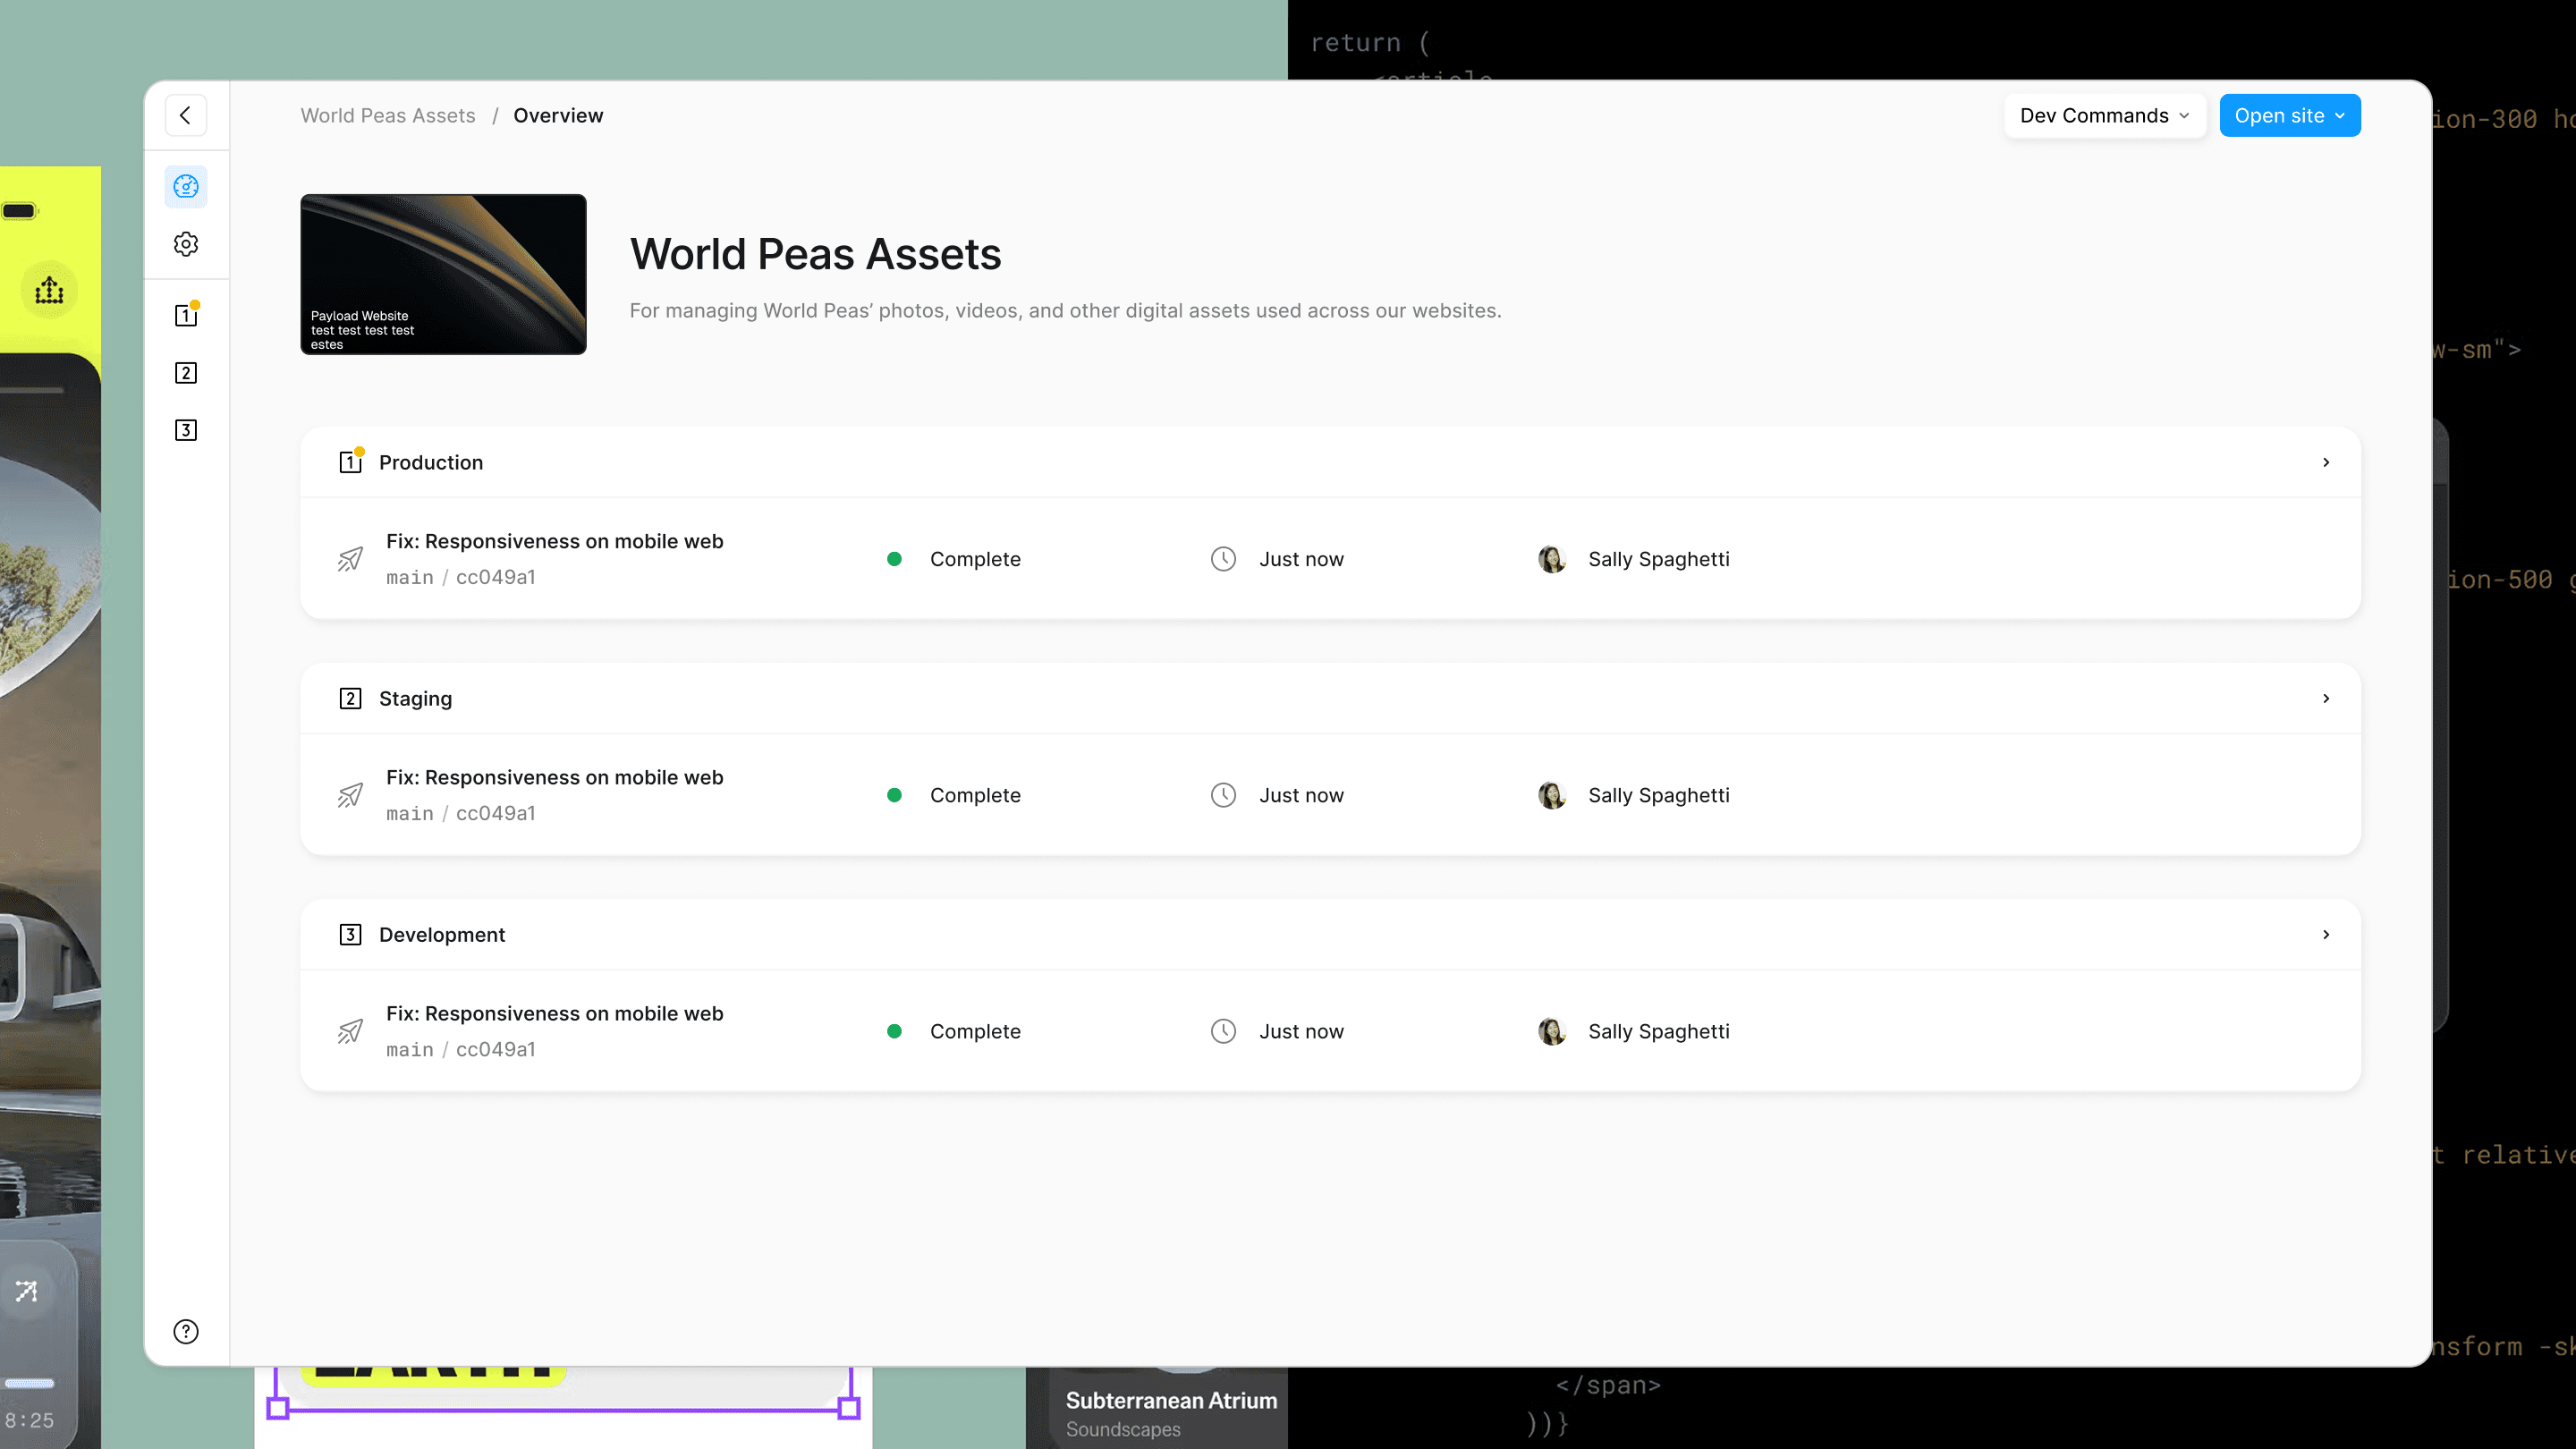Image resolution: width=2576 pixels, height=1449 pixels.
Task: Click the return ( line in background code editor
Action: [x=1370, y=42]
